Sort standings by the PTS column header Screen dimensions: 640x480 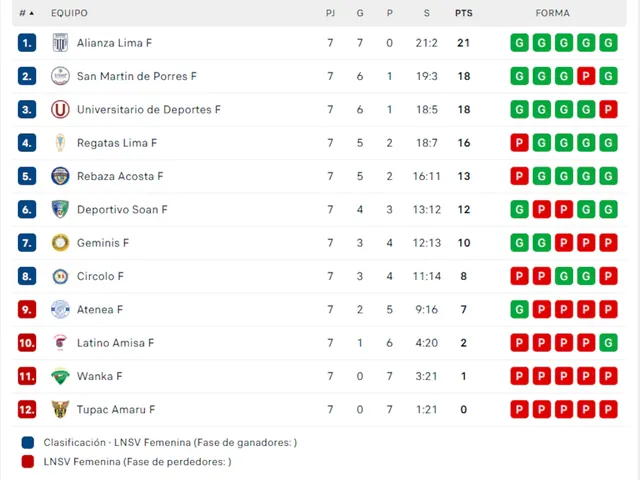(464, 13)
